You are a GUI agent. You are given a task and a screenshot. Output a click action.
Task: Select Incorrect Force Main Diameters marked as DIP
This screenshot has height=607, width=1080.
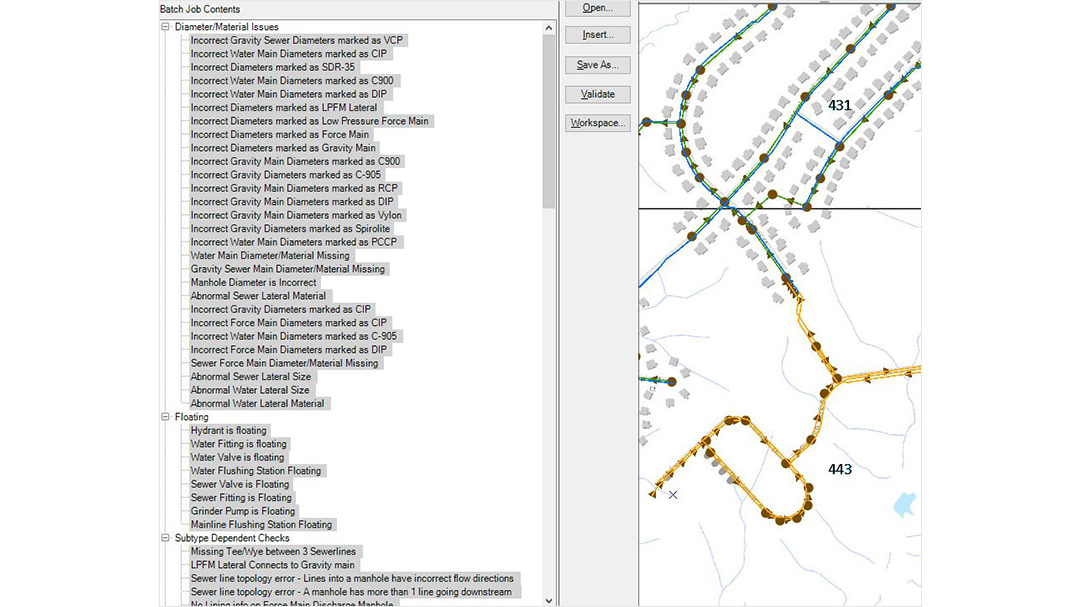[289, 349]
